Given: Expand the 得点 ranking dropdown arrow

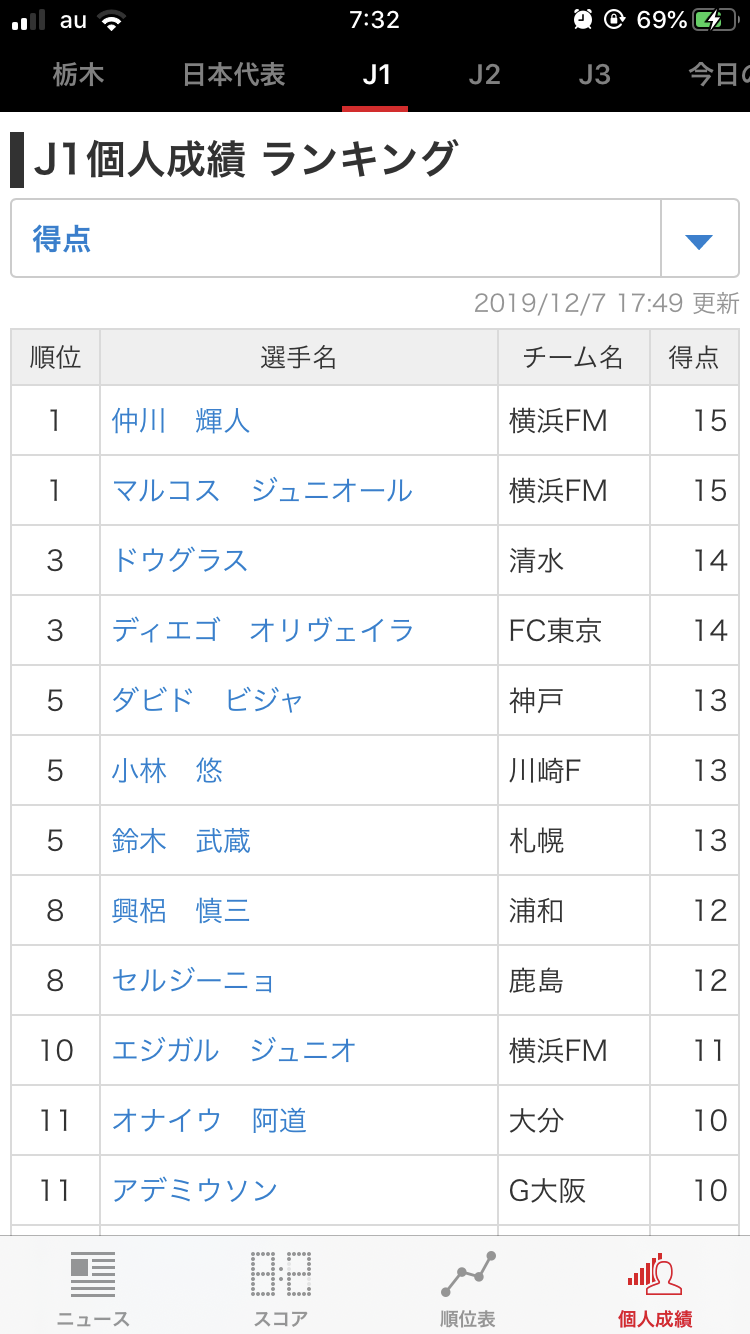Looking at the screenshot, I should pyautogui.click(x=699, y=240).
